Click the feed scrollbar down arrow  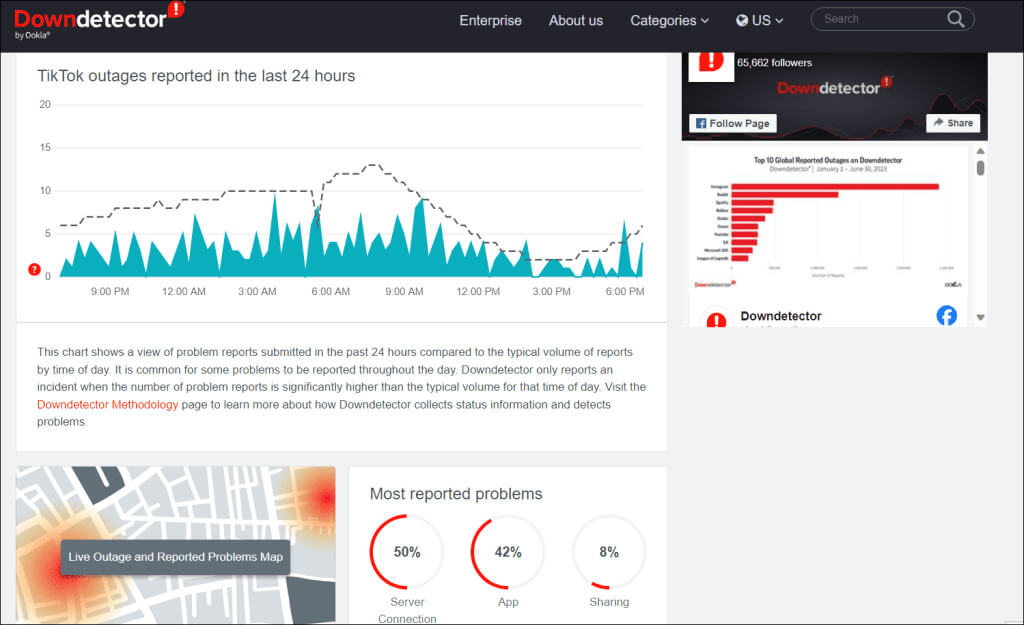click(x=980, y=317)
